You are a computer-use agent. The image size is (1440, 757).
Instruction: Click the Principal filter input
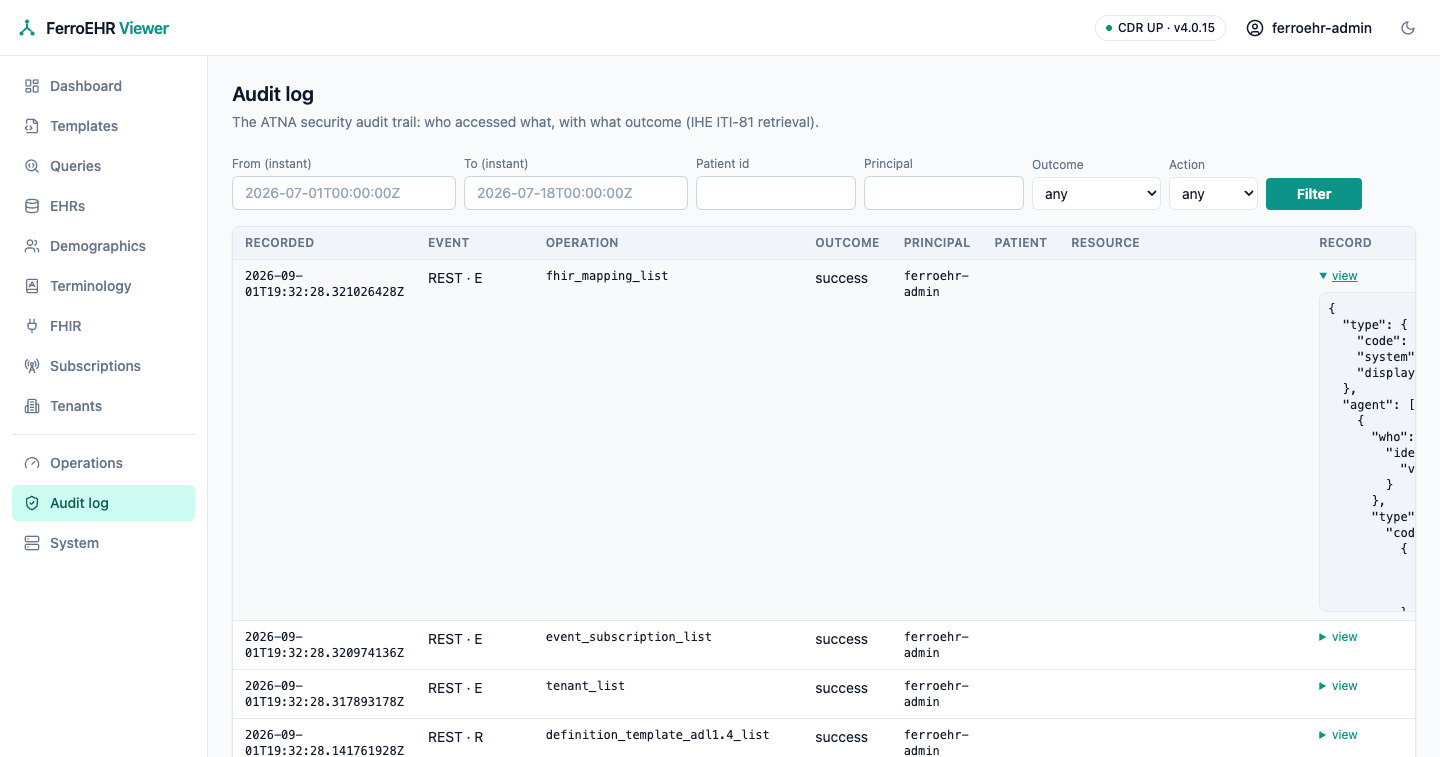point(944,193)
